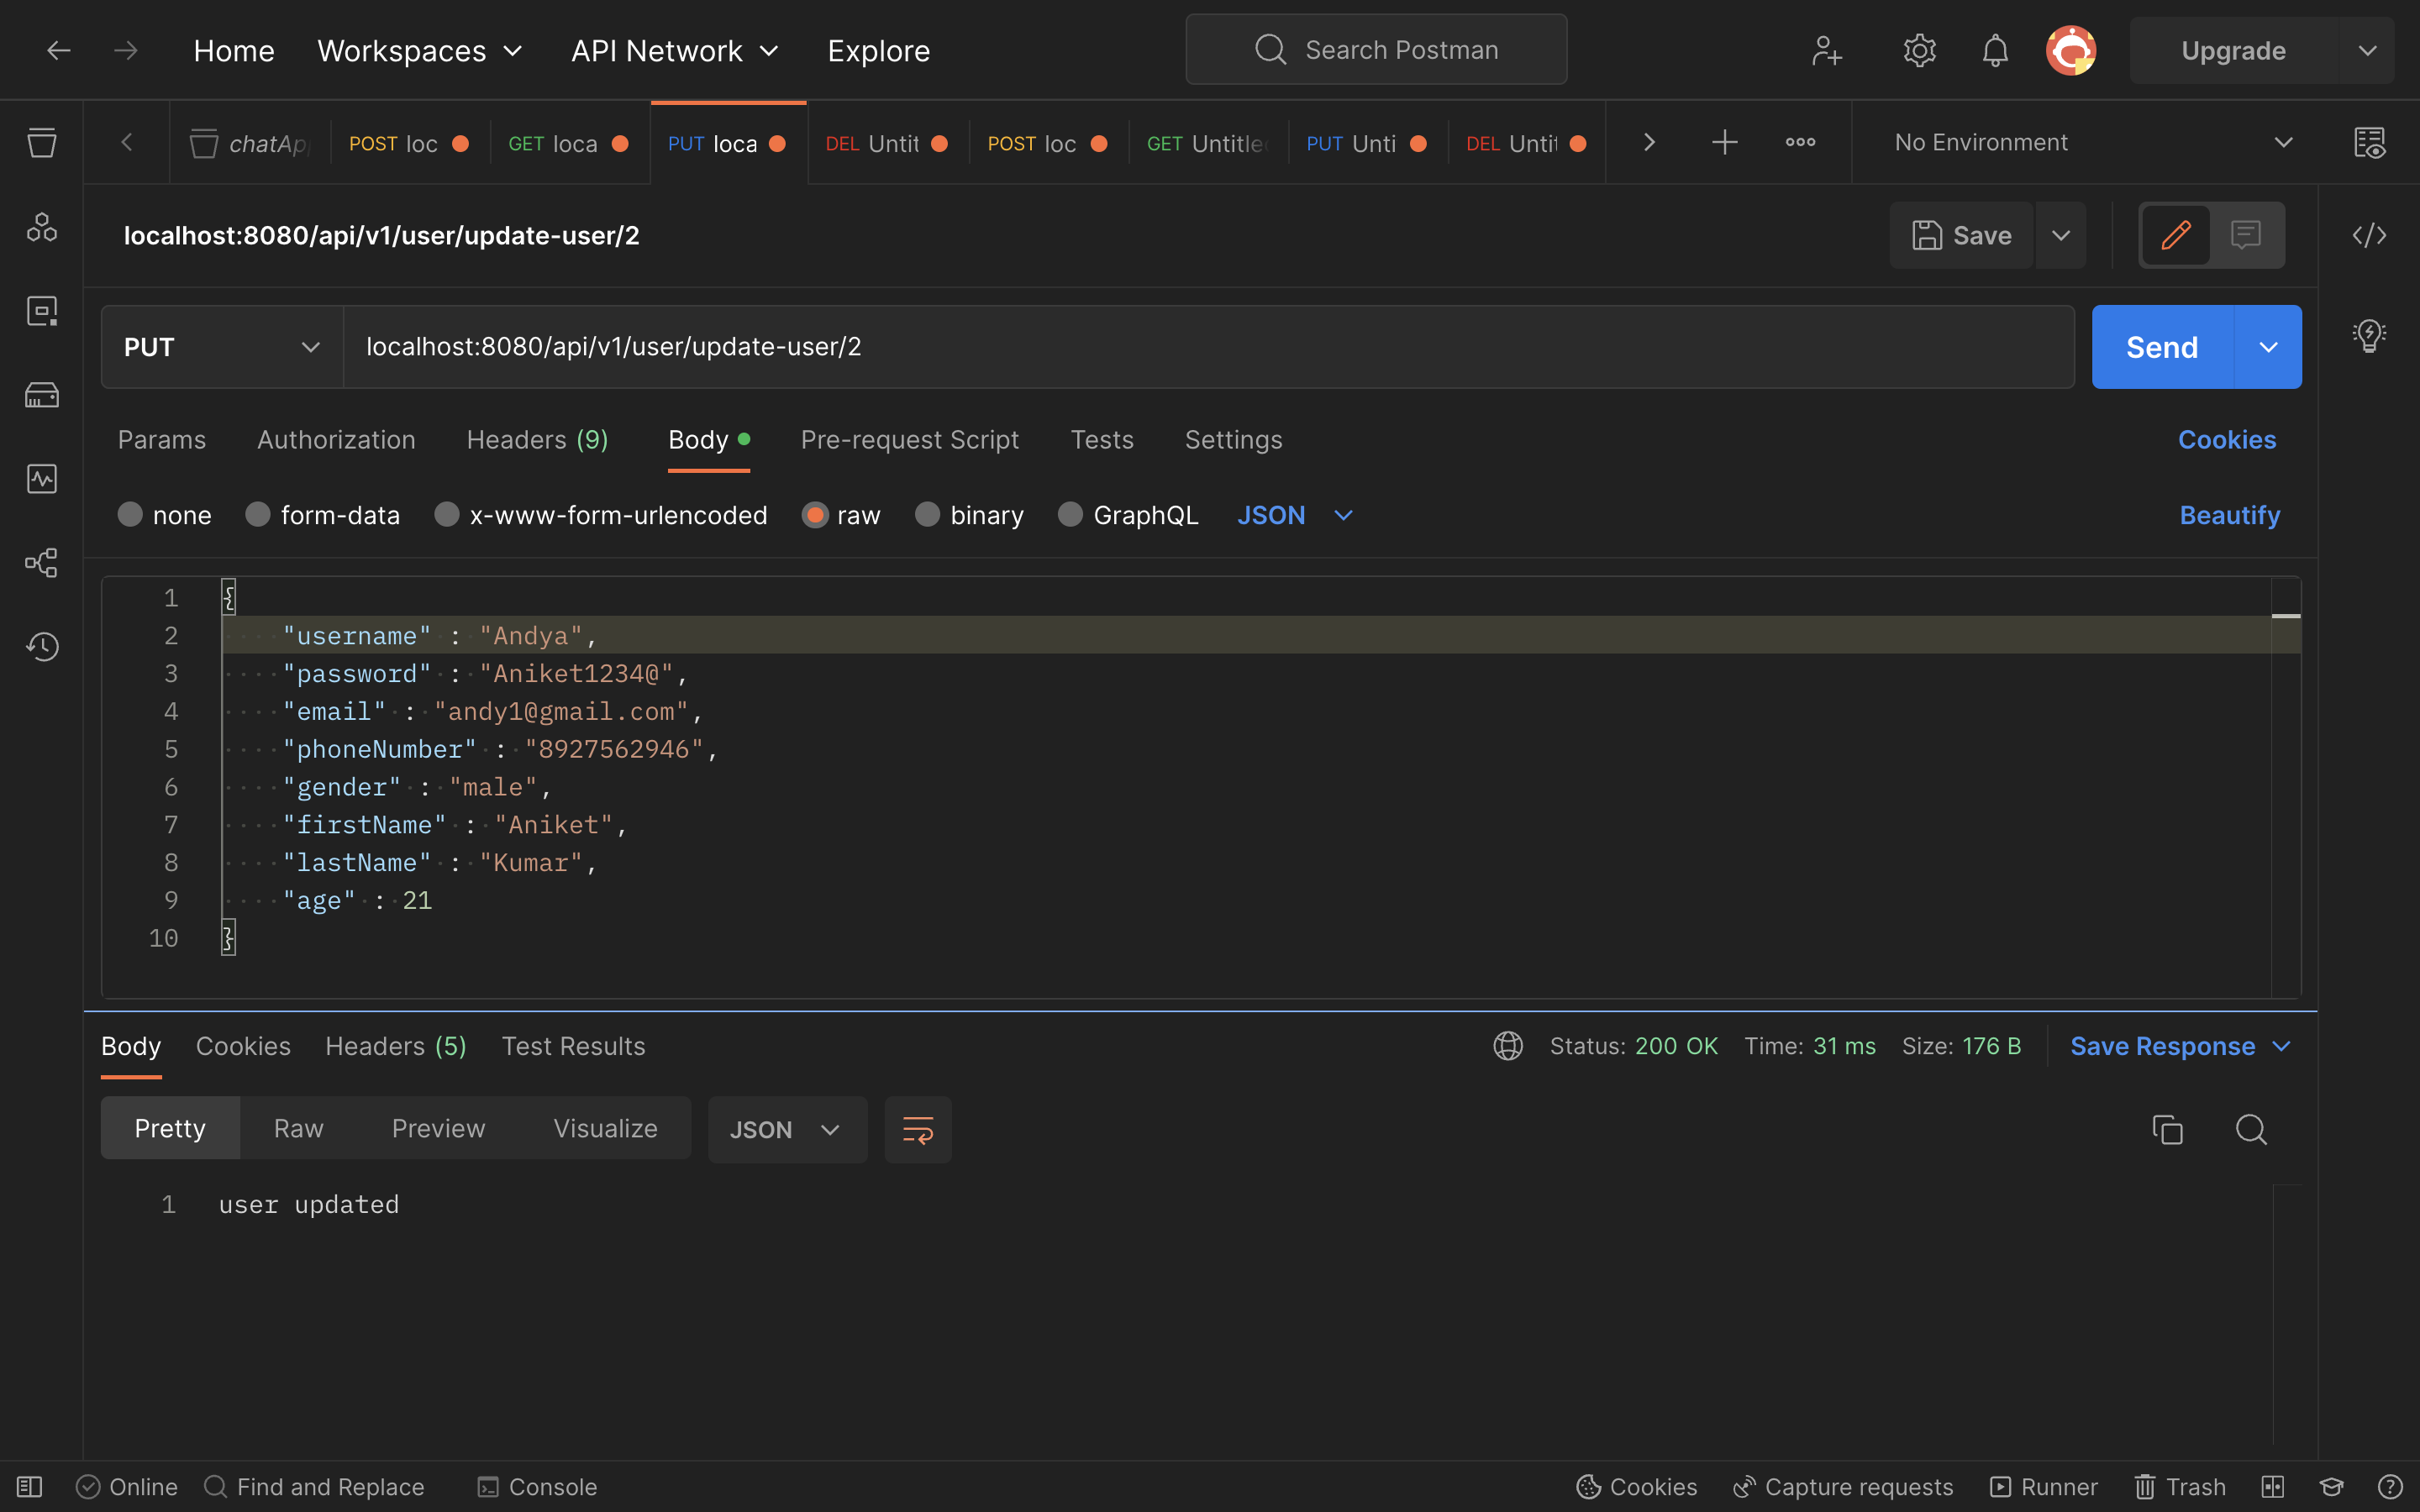This screenshot has height=1512, width=2420.
Task: Open the JSON body language dropdown
Action: coord(1295,514)
